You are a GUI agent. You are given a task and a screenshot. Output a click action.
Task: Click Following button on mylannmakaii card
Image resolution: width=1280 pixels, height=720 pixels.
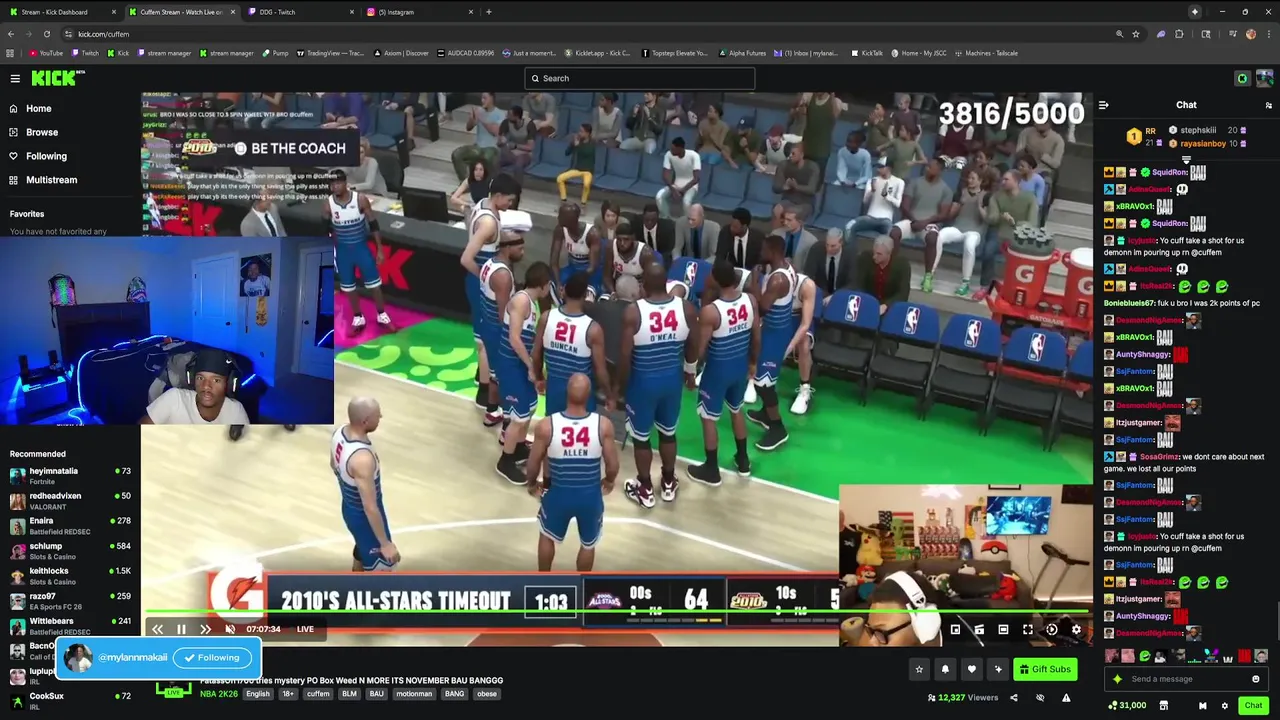click(x=211, y=658)
